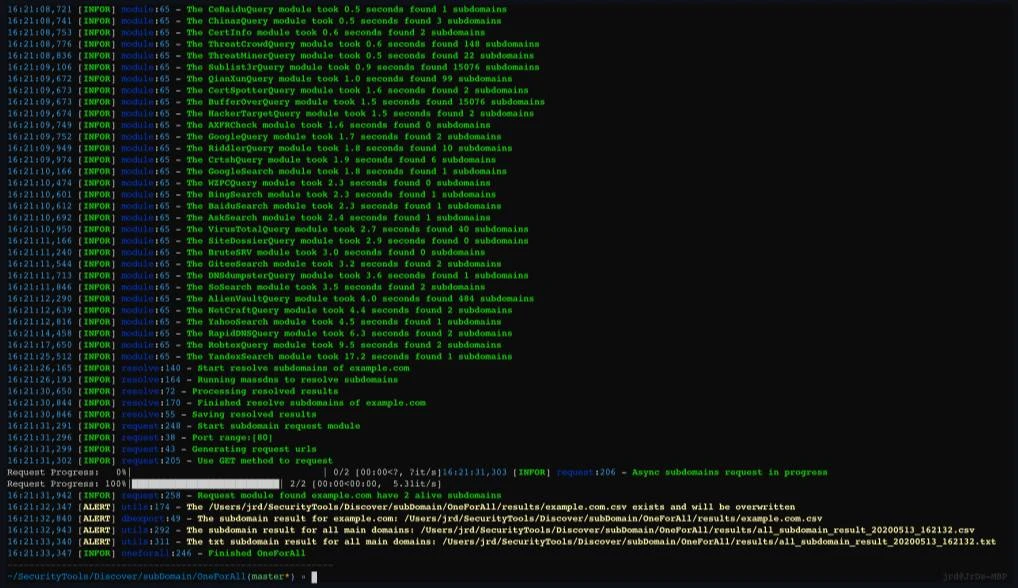Click the CeBaiduQuery module log line

tap(257, 9)
